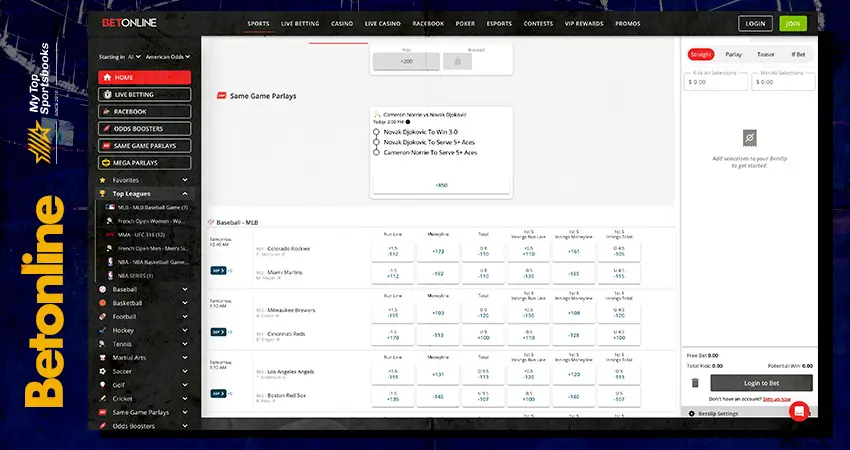Click the BetOnline logo
This screenshot has height=450, width=850.
point(129,23)
